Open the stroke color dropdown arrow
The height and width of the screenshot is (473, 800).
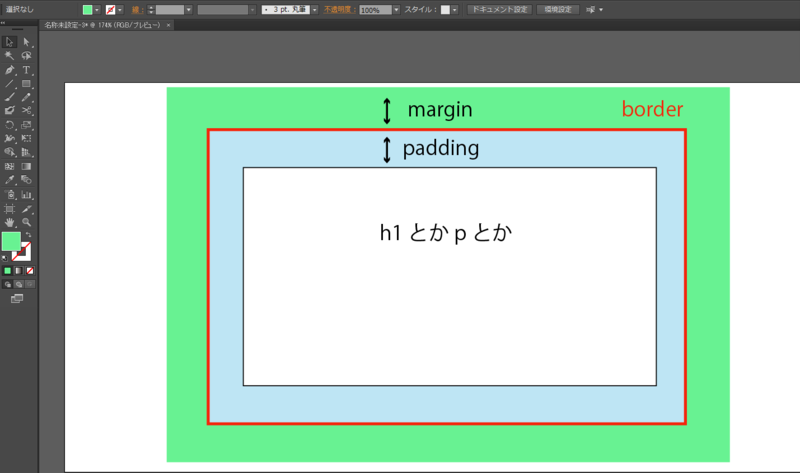point(120,10)
